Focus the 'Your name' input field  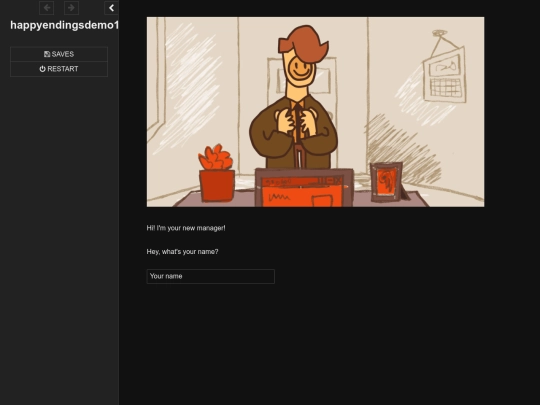coord(211,277)
